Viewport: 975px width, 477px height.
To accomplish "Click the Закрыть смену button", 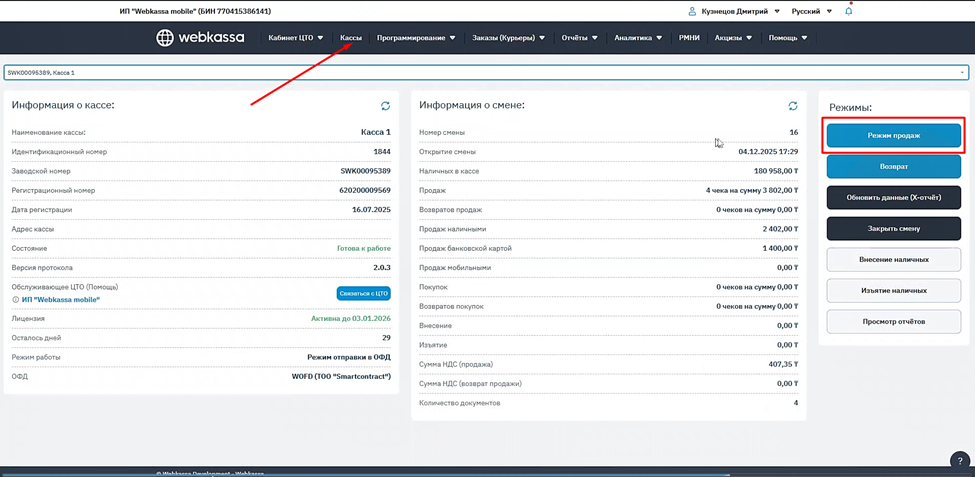I will point(894,228).
